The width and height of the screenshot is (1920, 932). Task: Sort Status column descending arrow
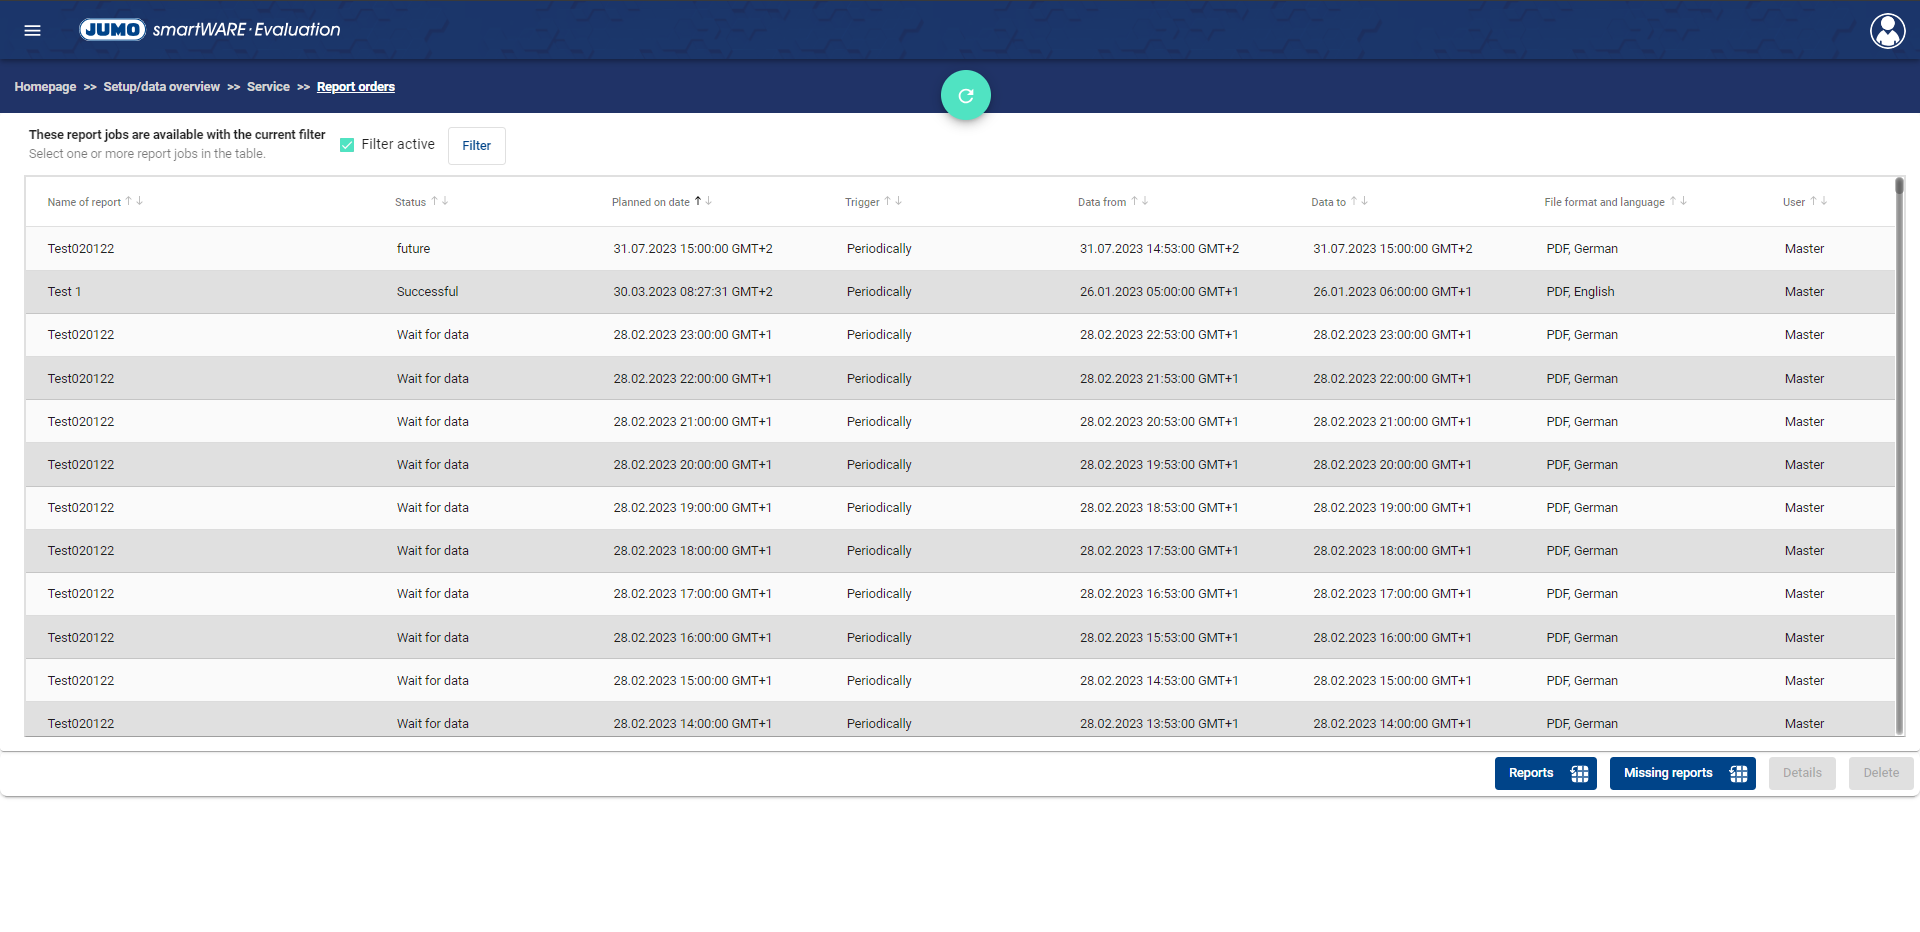click(x=445, y=201)
